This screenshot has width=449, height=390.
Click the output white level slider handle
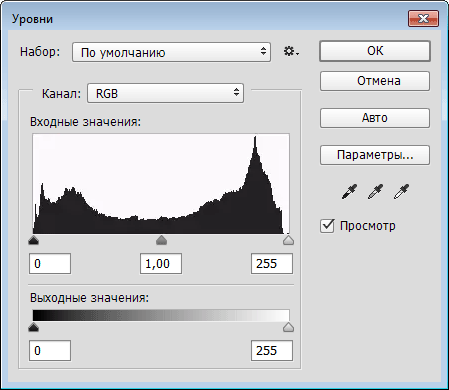tap(288, 327)
